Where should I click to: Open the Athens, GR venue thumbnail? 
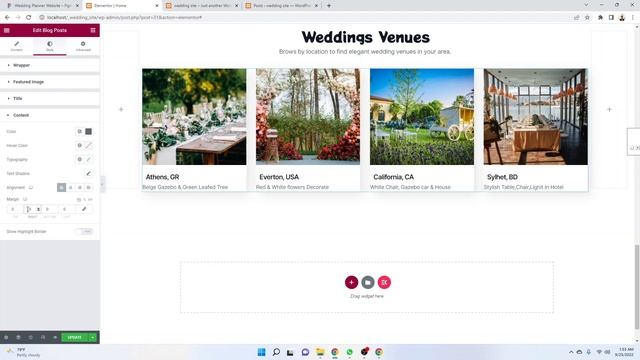[194, 117]
